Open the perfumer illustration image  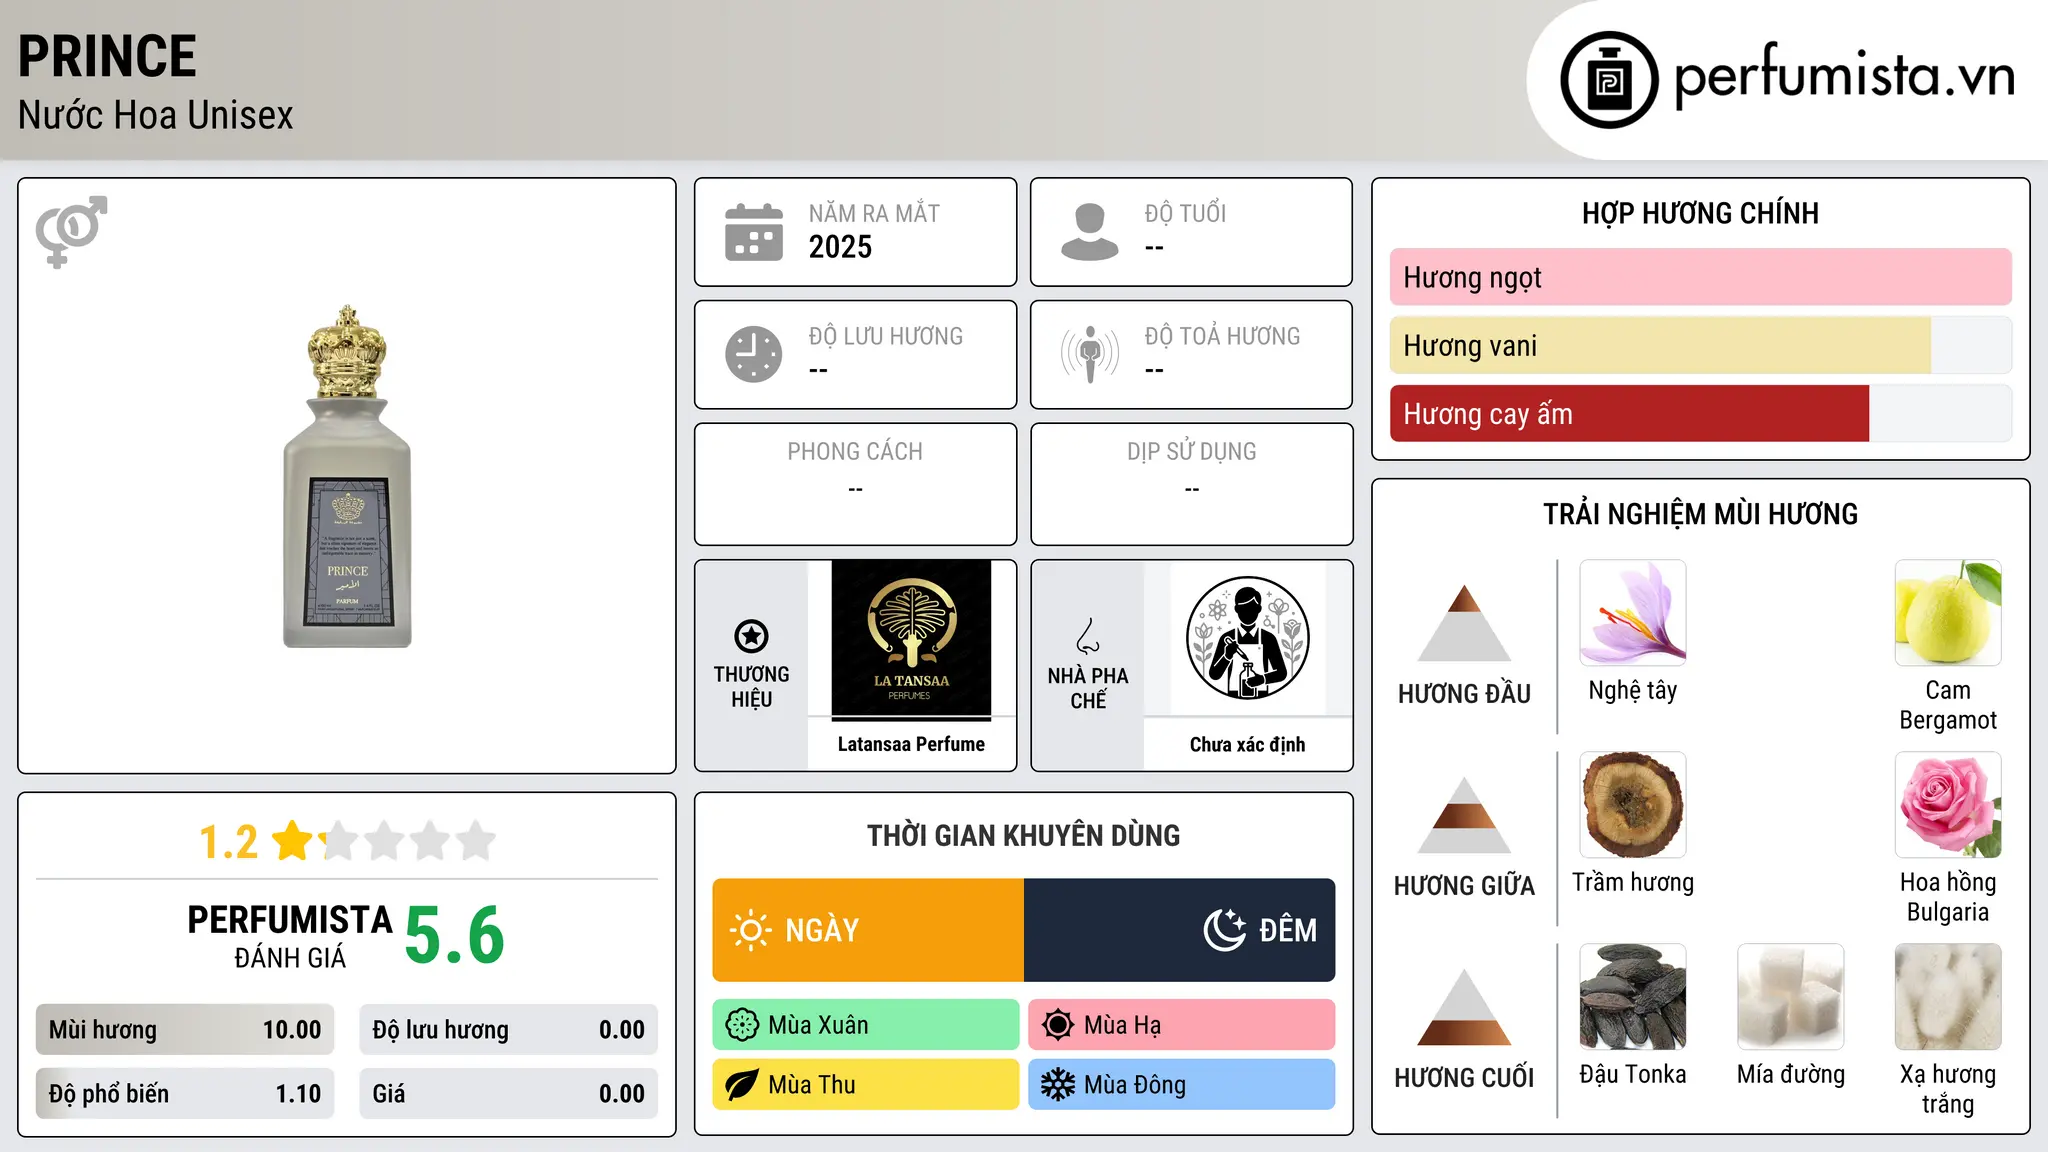pos(1248,638)
